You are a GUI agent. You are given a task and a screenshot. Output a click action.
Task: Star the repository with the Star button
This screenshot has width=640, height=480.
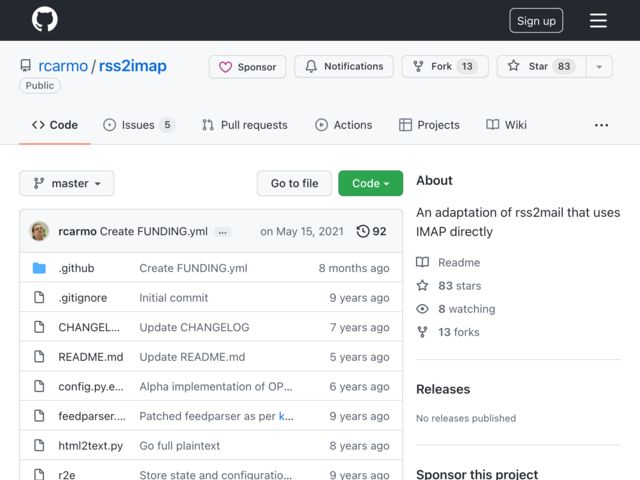[542, 67]
